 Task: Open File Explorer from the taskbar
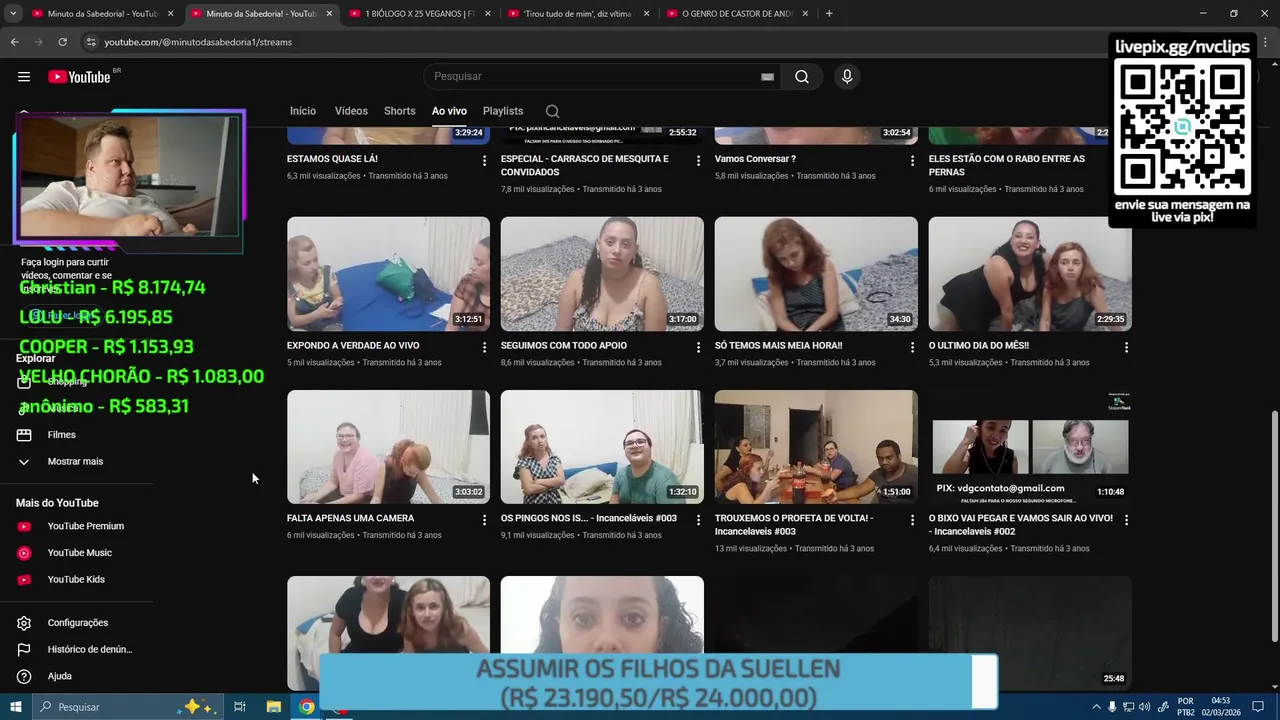273,707
